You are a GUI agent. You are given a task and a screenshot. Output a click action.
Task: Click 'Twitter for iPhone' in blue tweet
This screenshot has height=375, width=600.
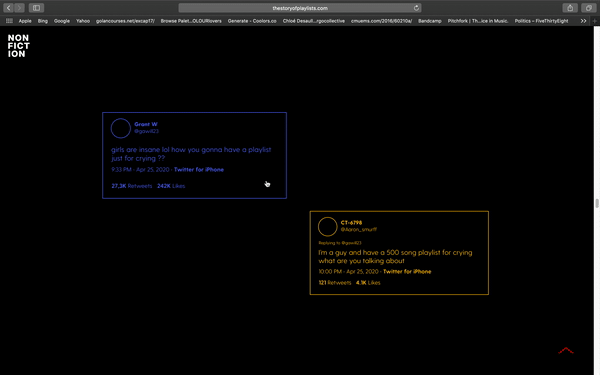199,170
